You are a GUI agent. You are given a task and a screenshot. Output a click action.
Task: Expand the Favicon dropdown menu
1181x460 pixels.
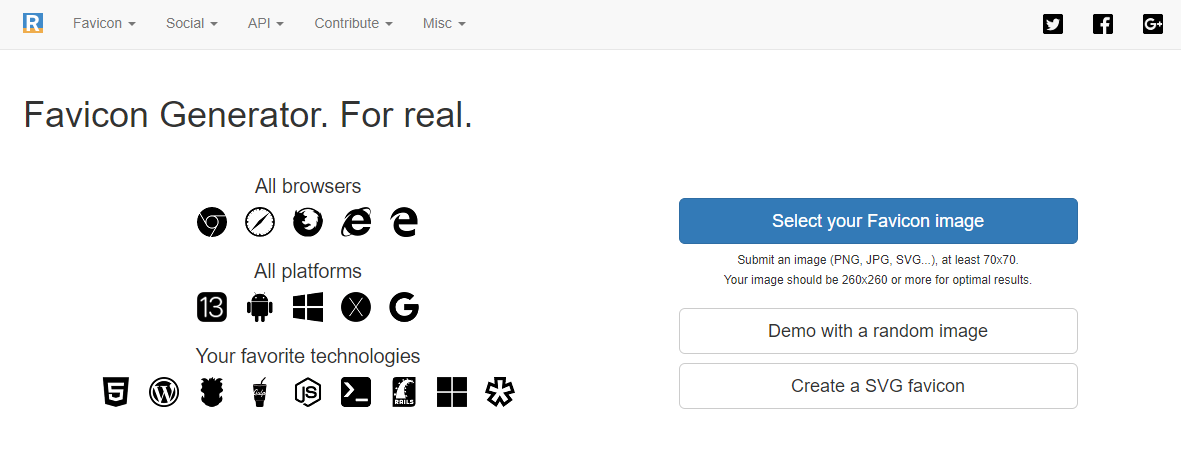[x=104, y=23]
